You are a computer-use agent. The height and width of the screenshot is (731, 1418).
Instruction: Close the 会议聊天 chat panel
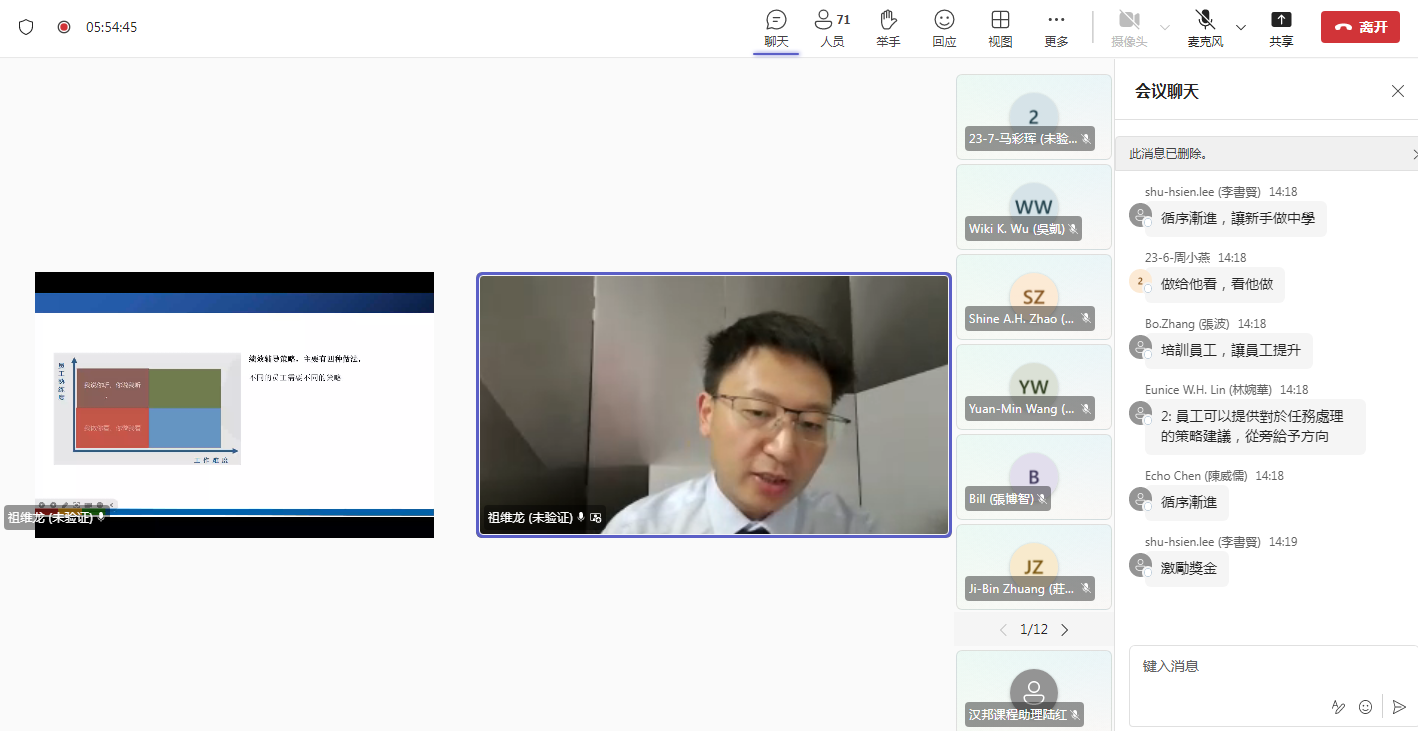1398,91
